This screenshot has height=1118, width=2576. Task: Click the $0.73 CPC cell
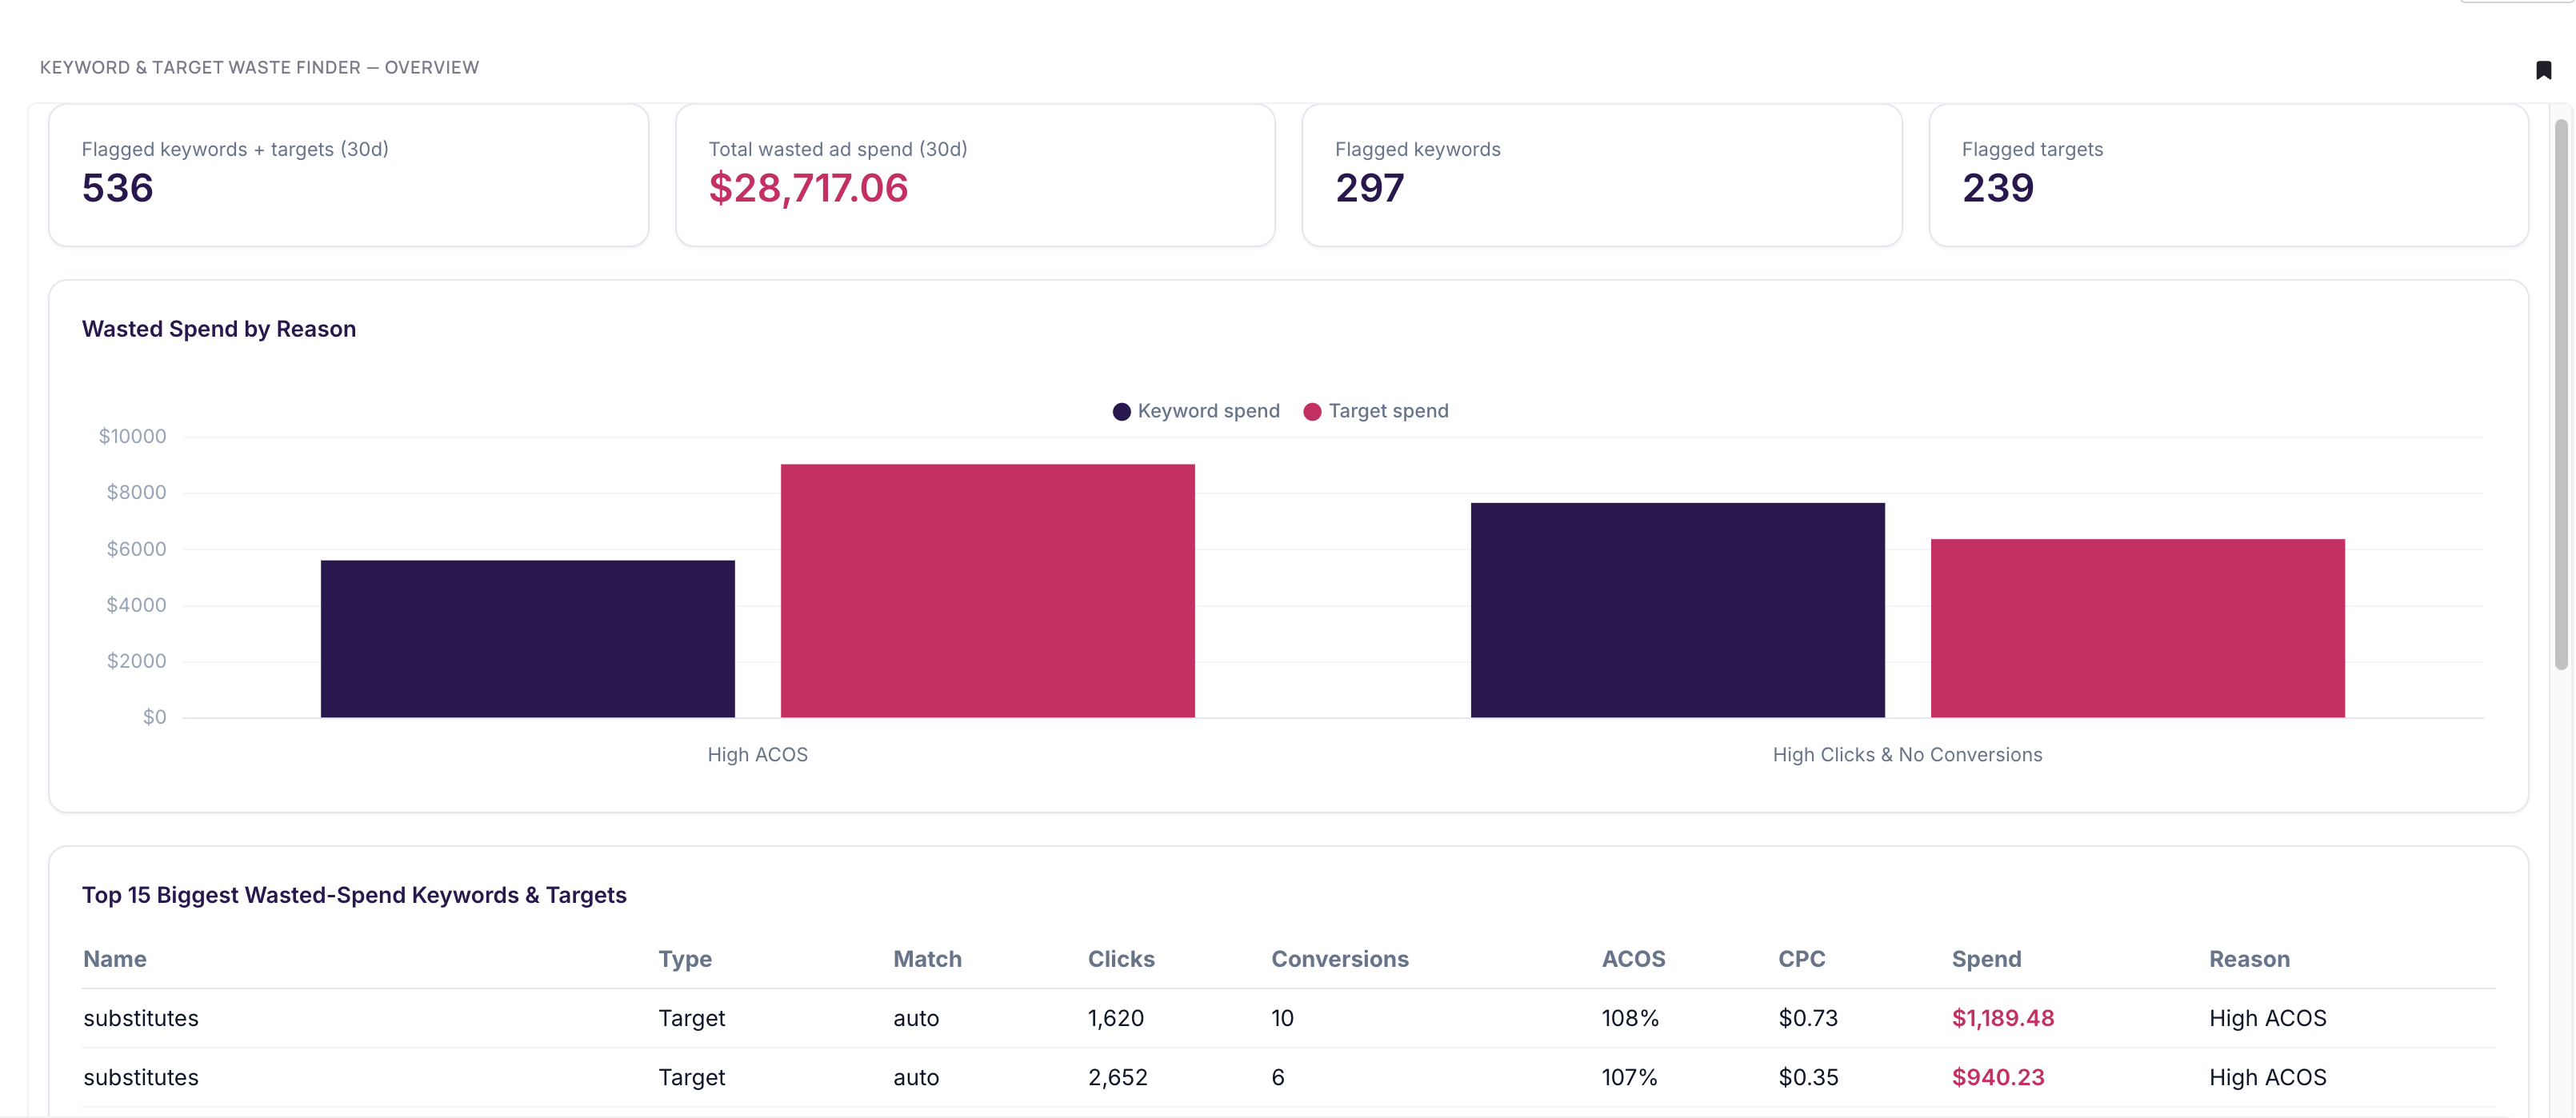1808,1018
